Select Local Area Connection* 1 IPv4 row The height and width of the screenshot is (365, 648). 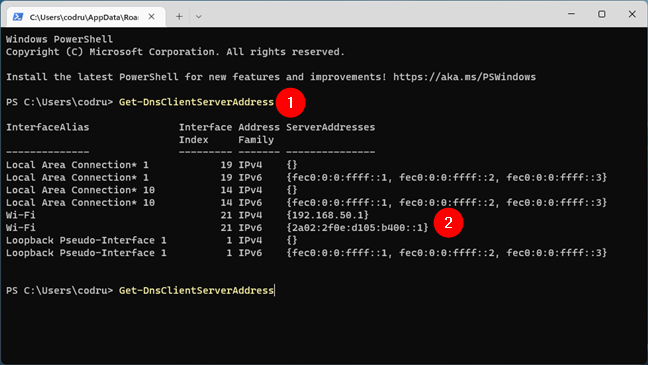[x=152, y=165]
